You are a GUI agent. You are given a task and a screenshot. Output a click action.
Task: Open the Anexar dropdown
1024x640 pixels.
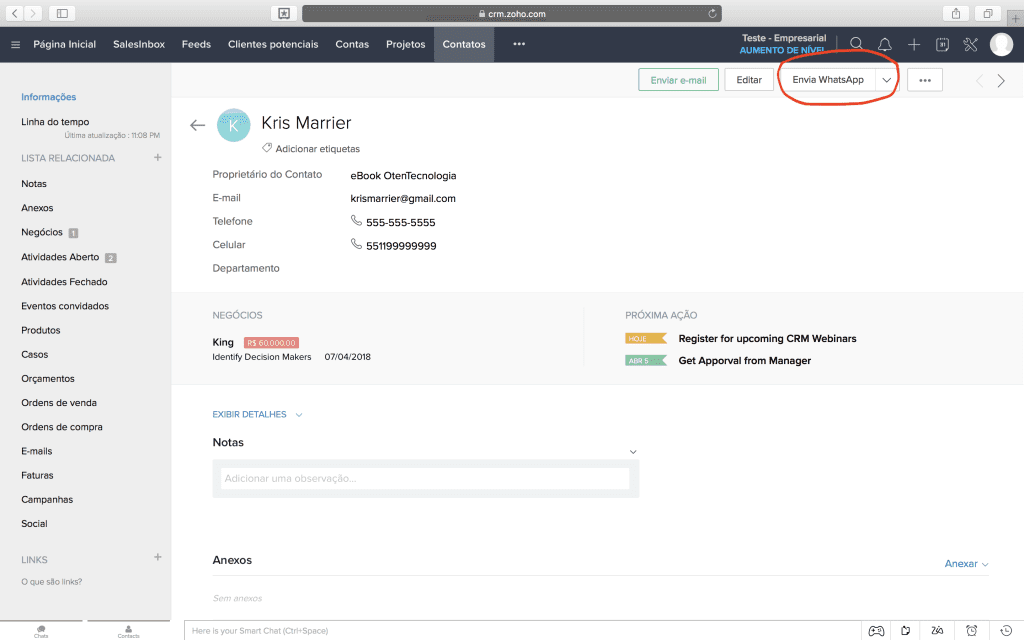pos(966,564)
